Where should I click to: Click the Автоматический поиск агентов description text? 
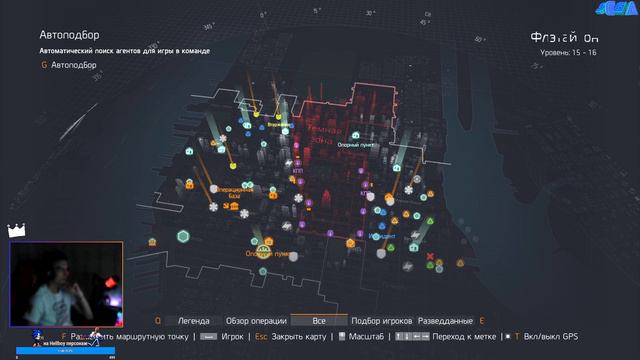pos(124,51)
